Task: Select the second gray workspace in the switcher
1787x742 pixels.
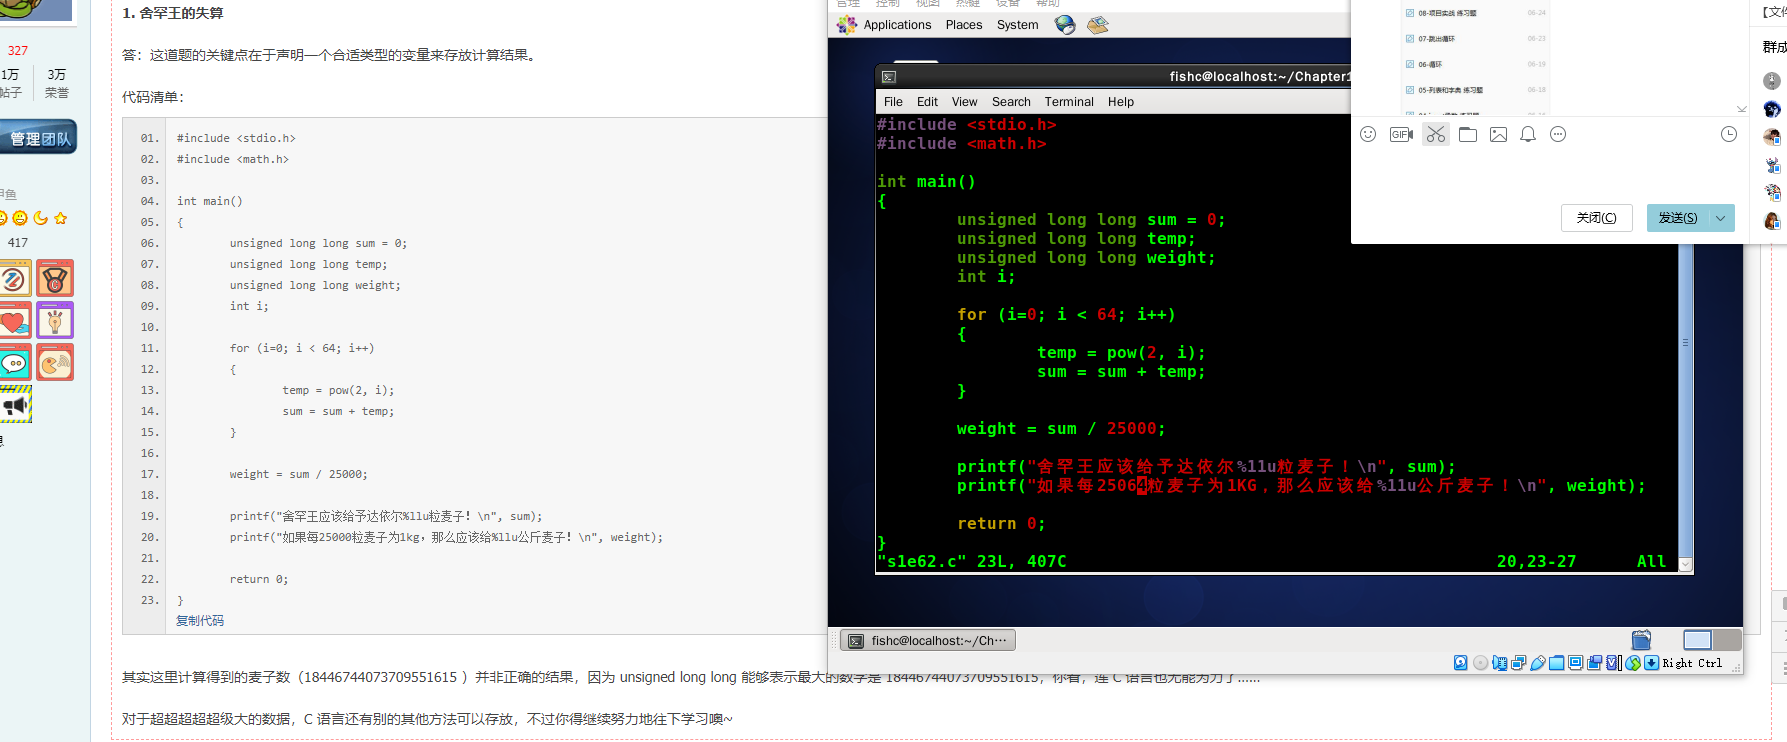Action: [x=1727, y=640]
